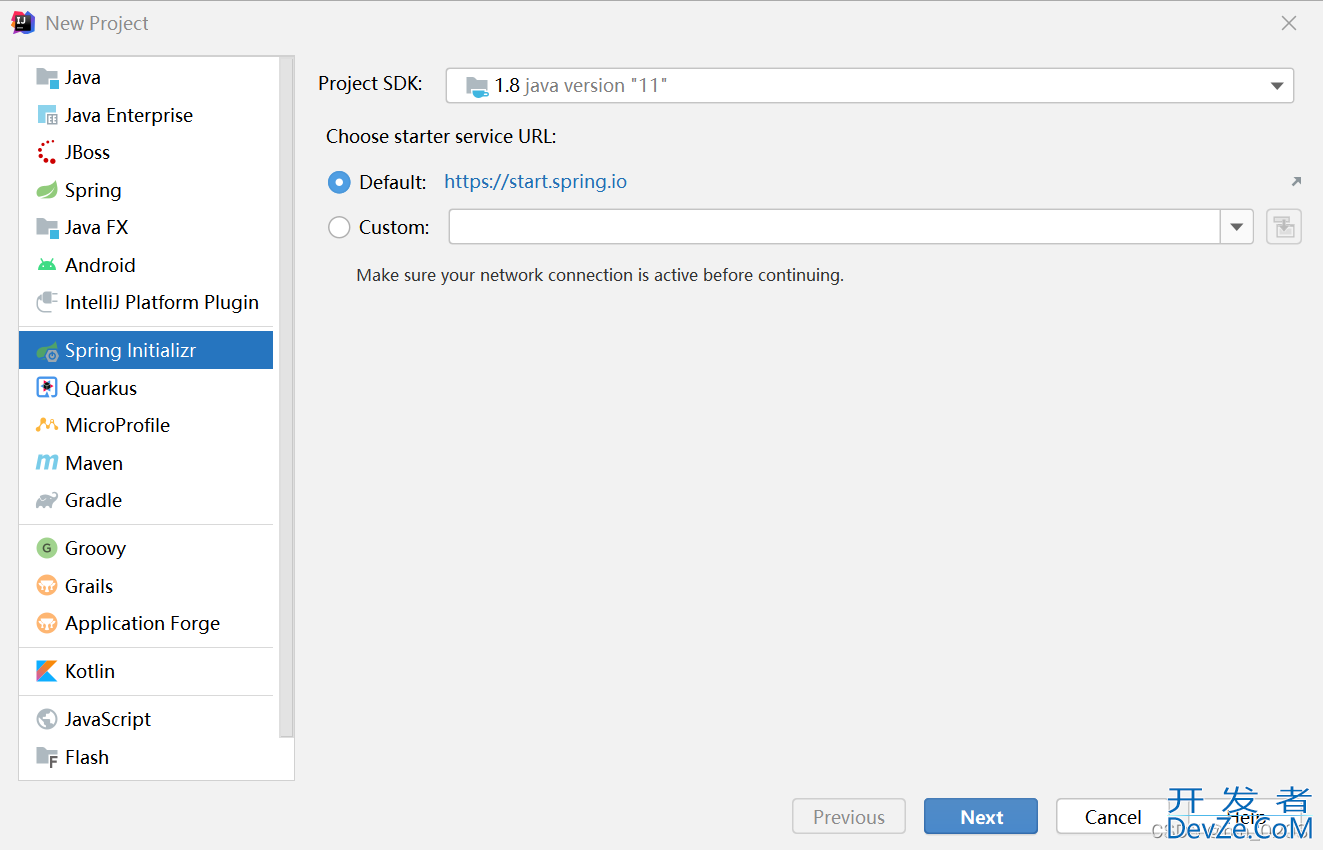Click the external link arrow beside the default URL
Image resolution: width=1323 pixels, height=850 pixels.
click(1296, 181)
